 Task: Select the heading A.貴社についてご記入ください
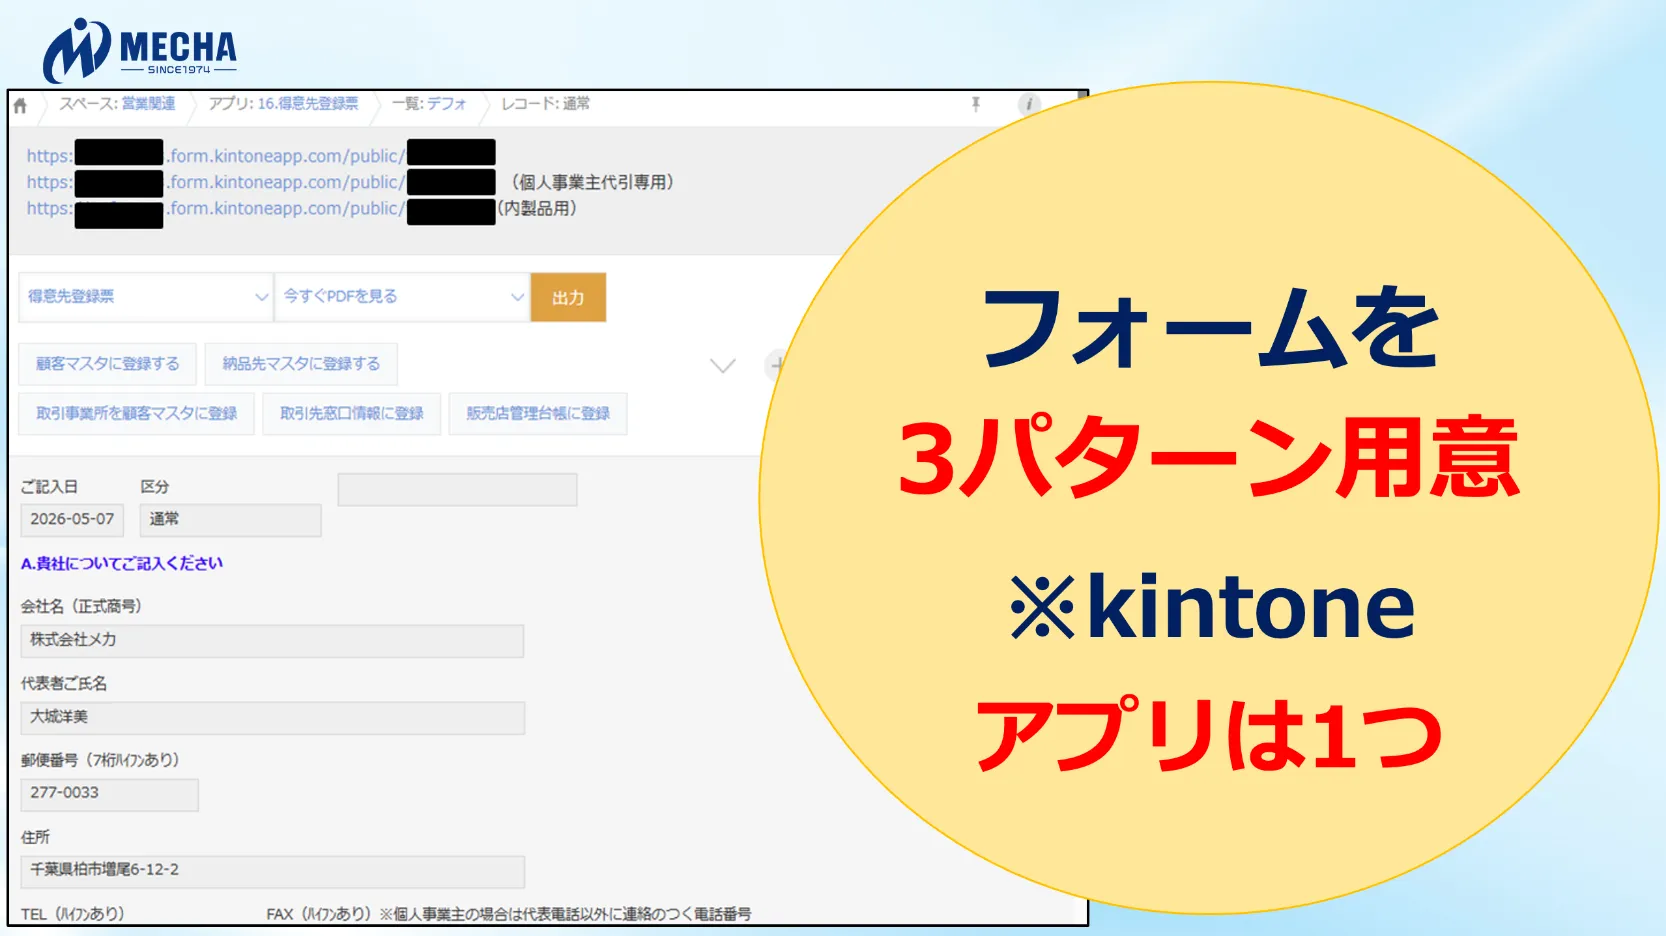122,564
